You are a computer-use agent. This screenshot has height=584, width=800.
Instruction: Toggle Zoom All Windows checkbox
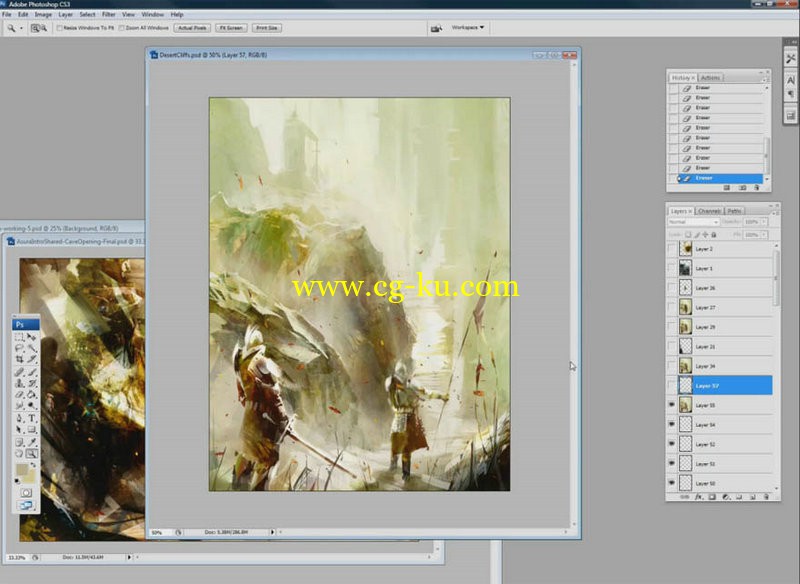[x=121, y=28]
